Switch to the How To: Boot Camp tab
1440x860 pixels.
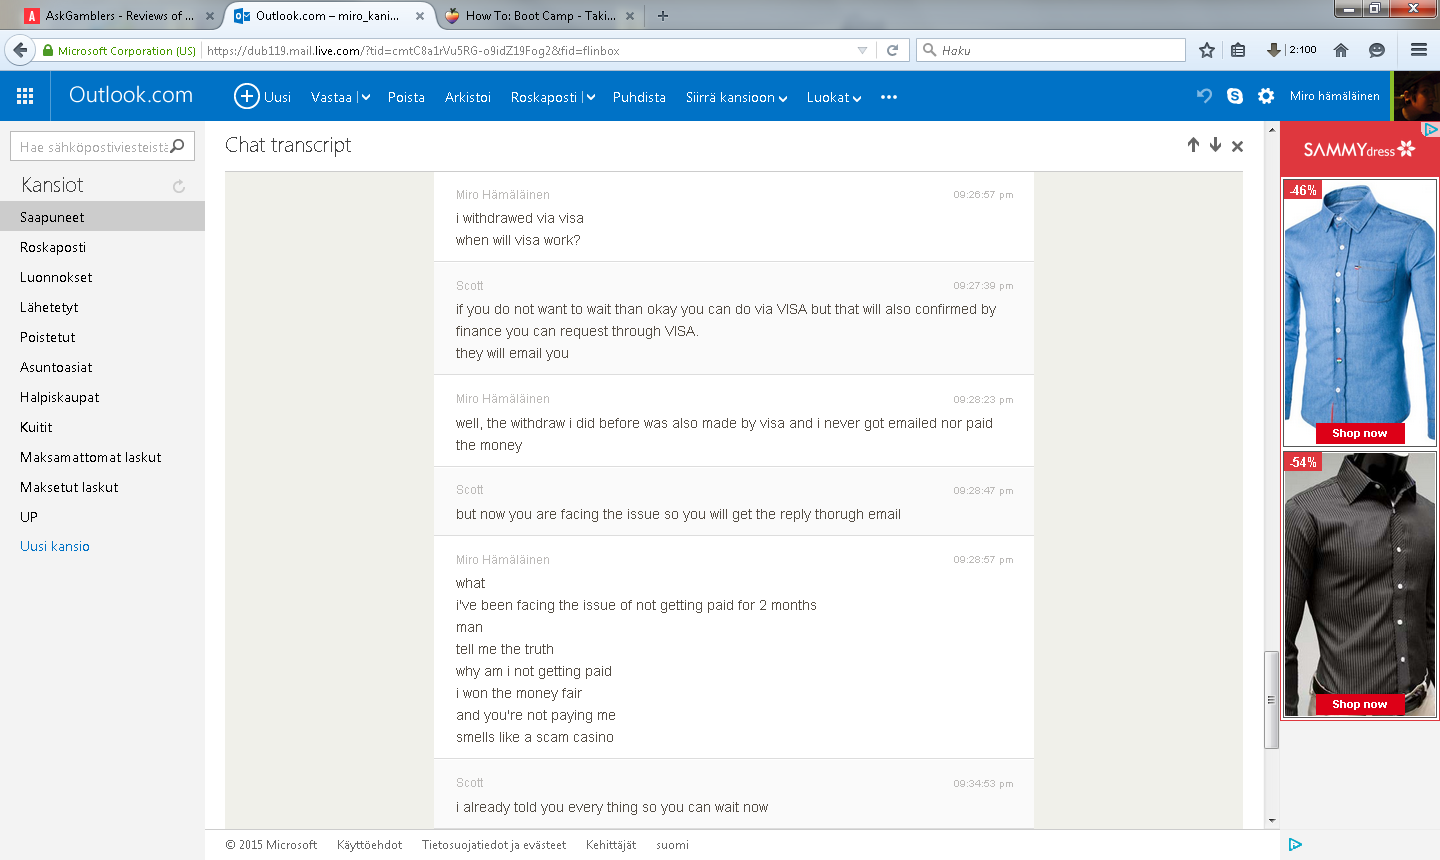click(540, 16)
